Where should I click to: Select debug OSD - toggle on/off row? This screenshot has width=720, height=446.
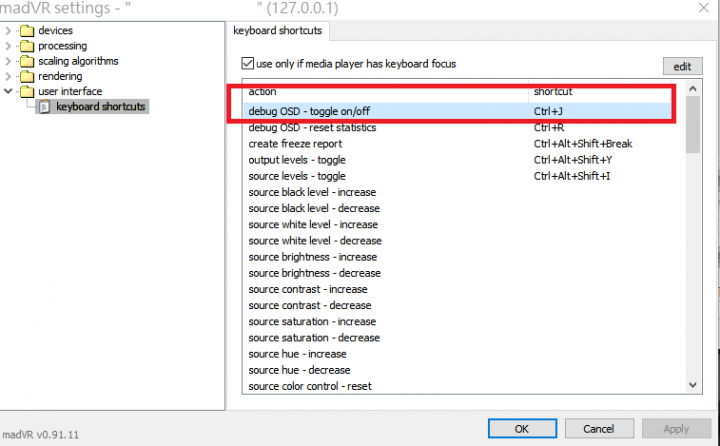pos(457,111)
